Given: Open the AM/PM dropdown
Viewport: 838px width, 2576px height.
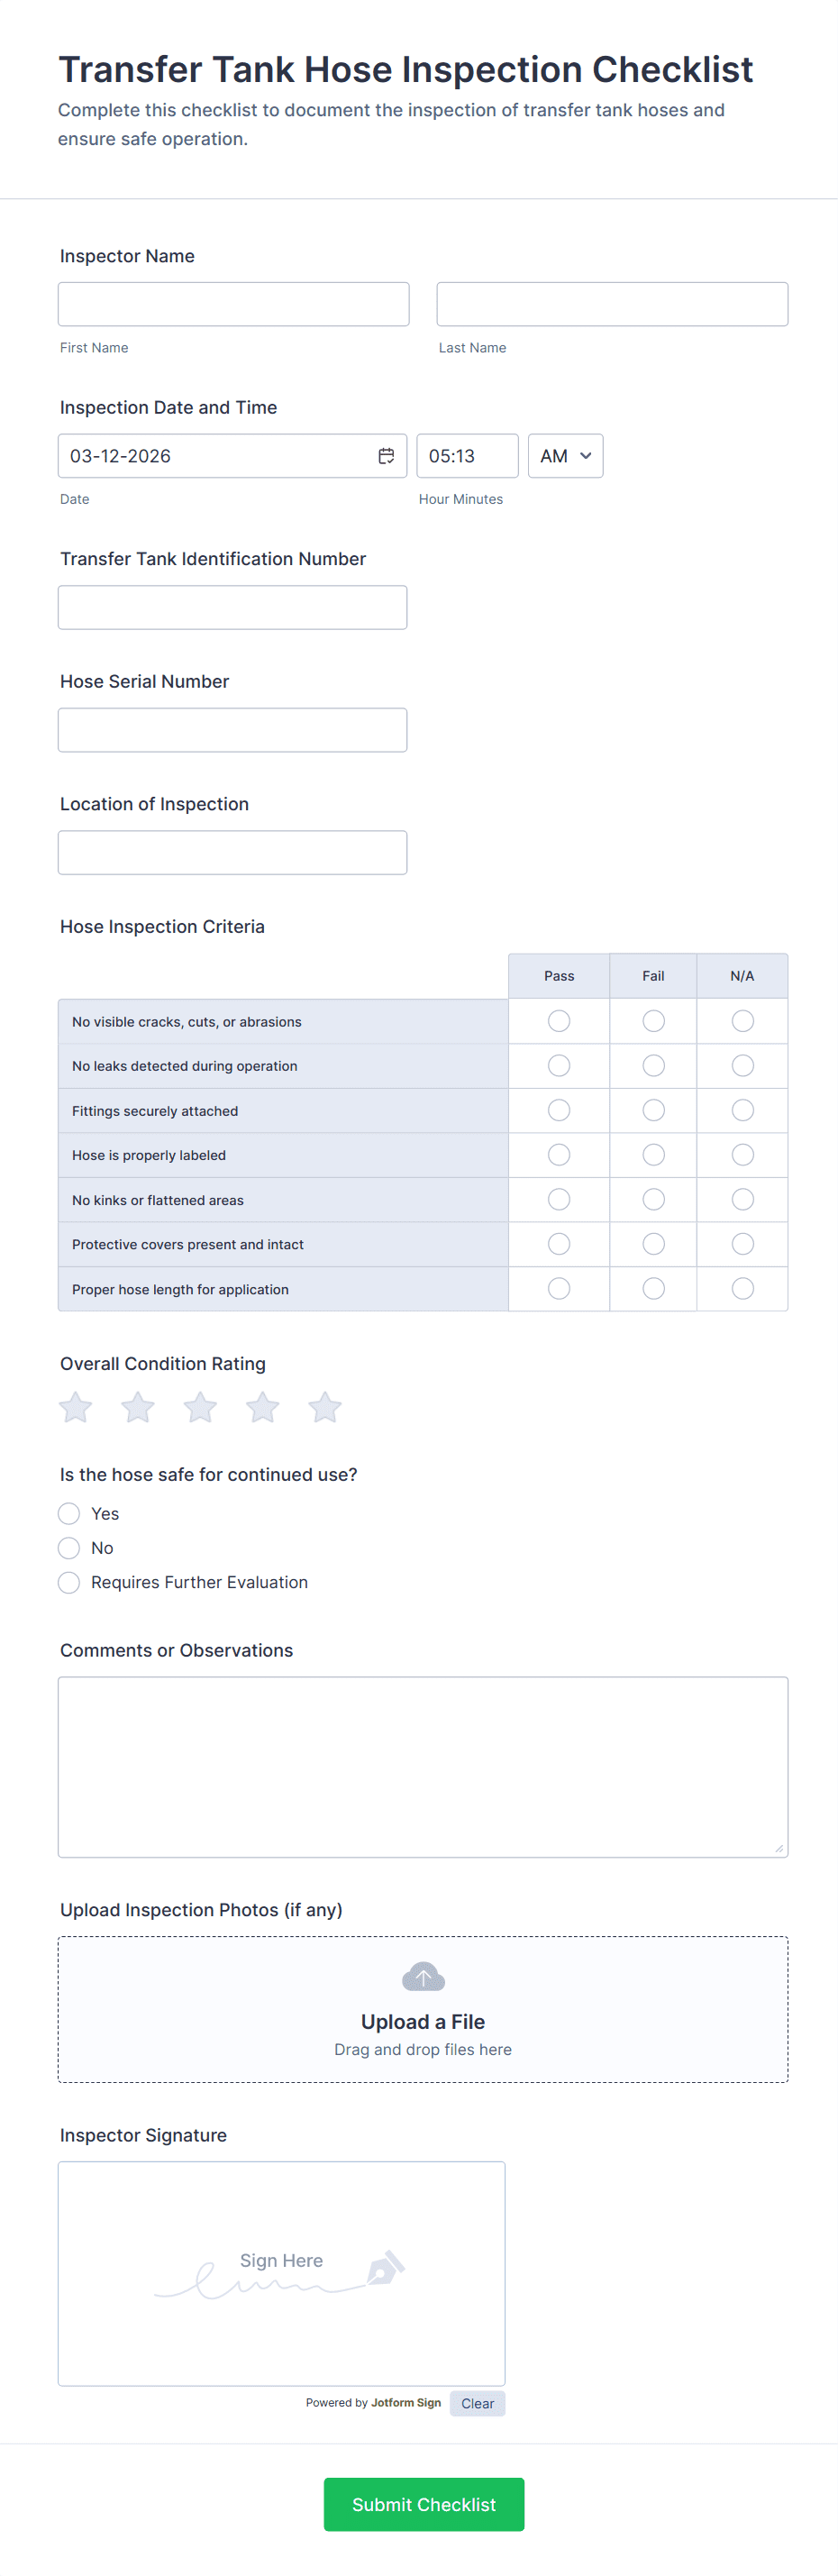Looking at the screenshot, I should [x=565, y=456].
